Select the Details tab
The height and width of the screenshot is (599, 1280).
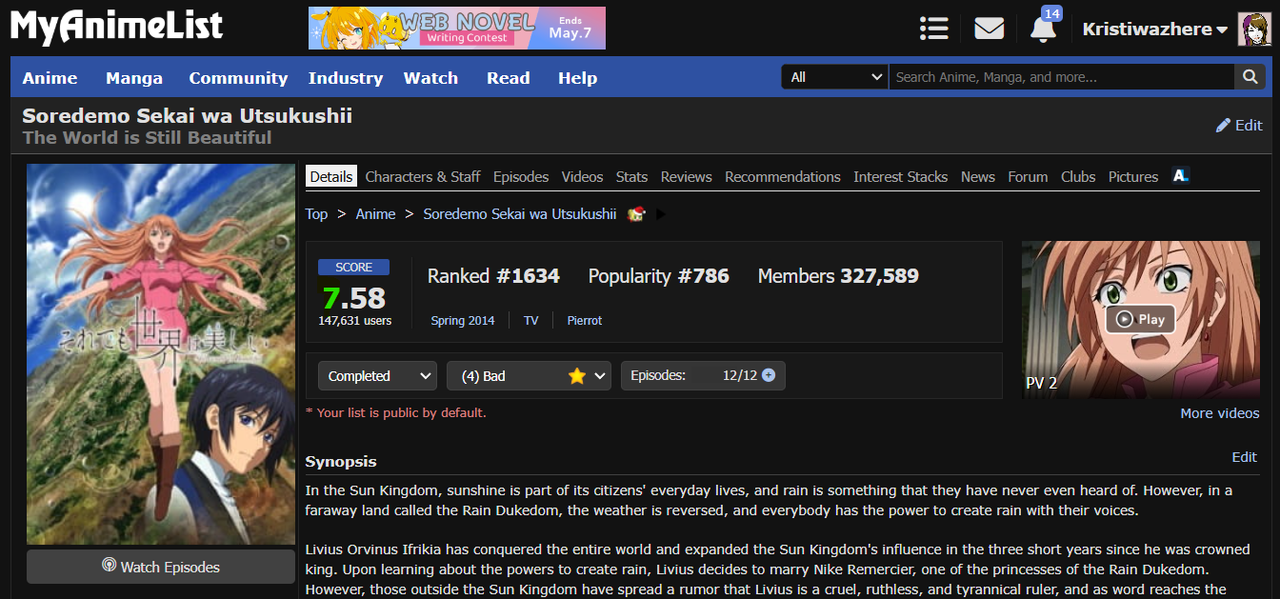click(331, 176)
